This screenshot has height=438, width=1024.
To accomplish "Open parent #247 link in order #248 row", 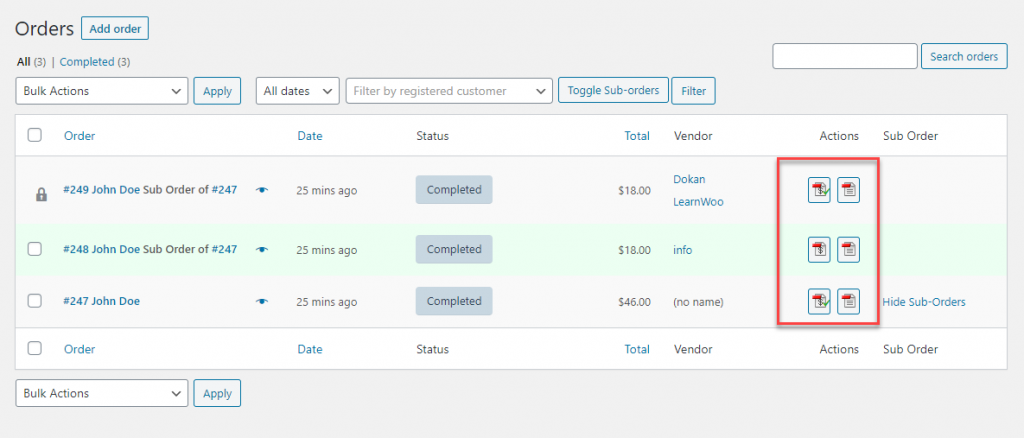I will [224, 249].
